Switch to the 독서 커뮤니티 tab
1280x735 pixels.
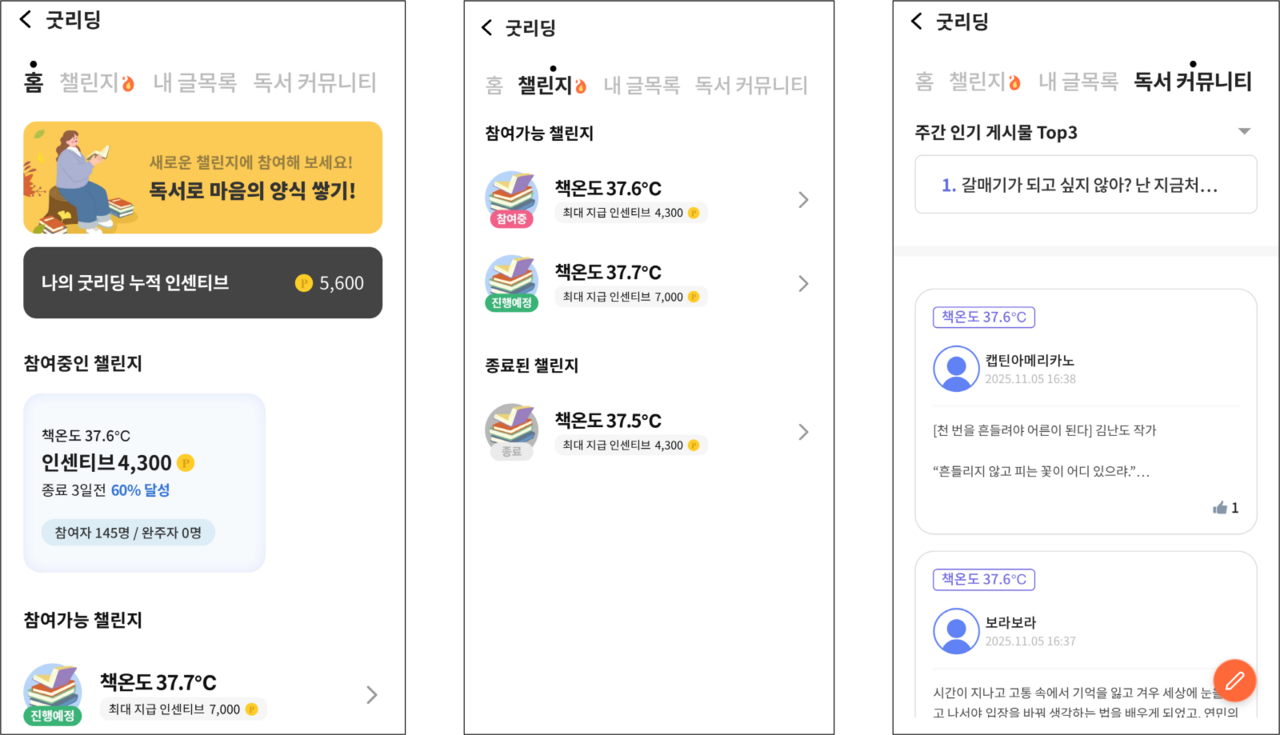point(314,82)
